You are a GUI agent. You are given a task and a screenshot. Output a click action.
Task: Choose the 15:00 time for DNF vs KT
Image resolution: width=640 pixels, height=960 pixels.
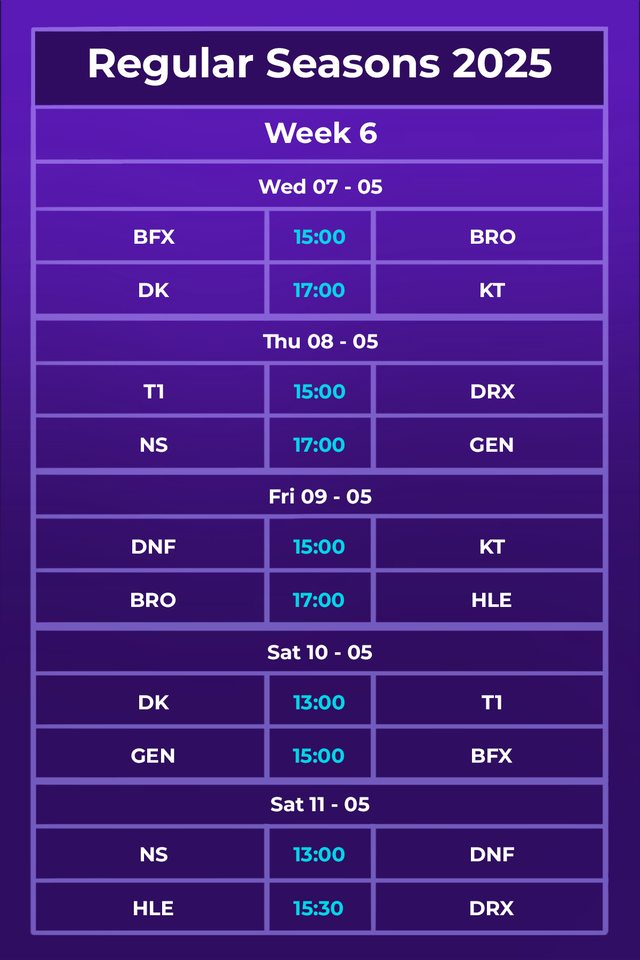(319, 547)
